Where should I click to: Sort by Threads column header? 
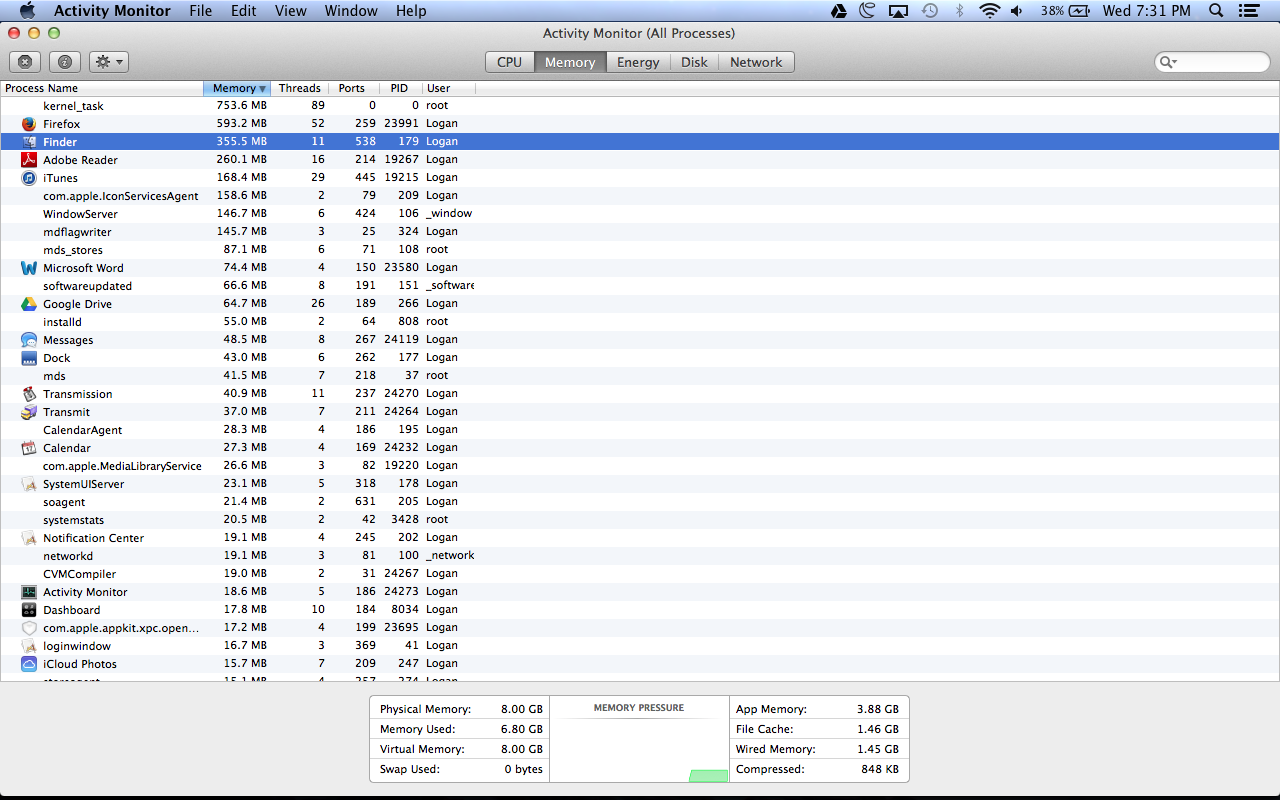click(x=300, y=88)
